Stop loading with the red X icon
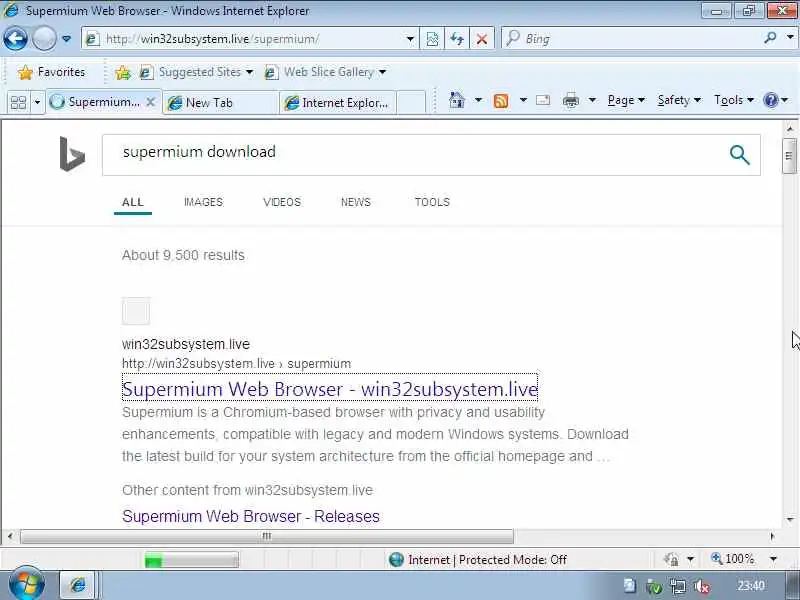This screenshot has height=600, width=800. (481, 39)
